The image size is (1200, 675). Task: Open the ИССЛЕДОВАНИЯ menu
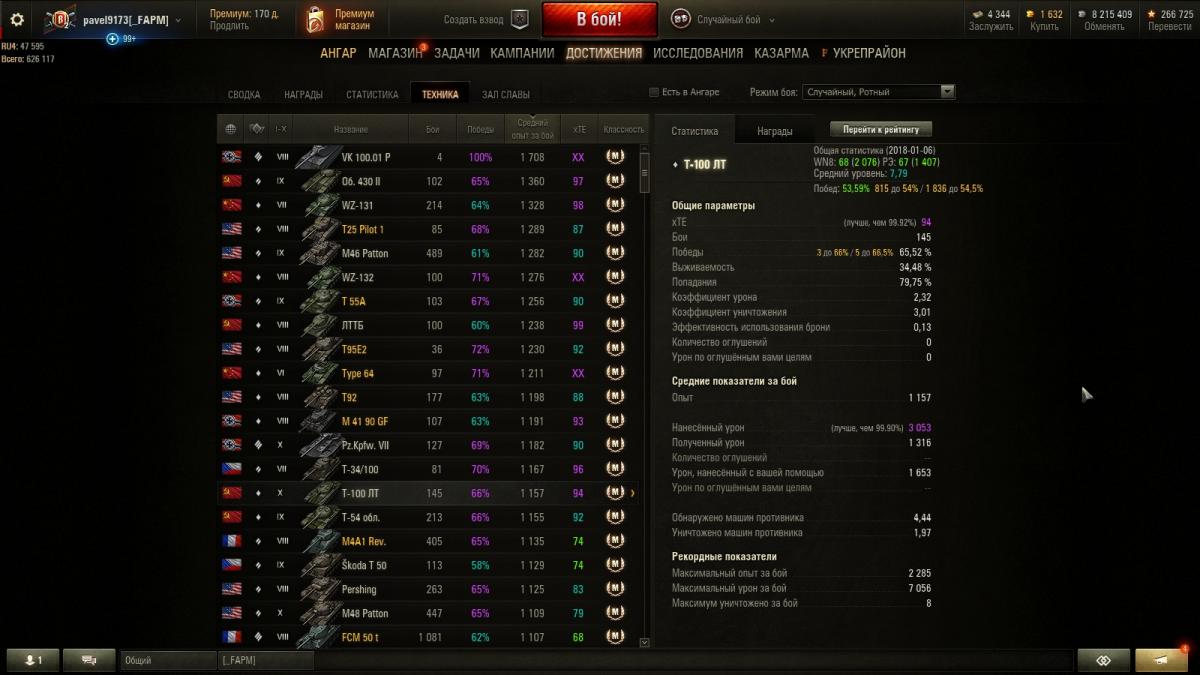tap(698, 53)
